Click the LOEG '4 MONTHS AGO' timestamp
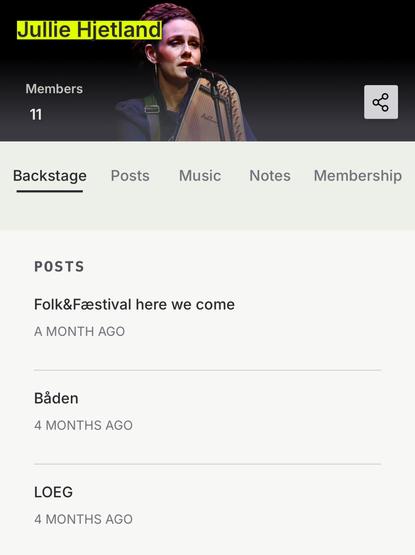This screenshot has width=415, height=555. [83, 519]
